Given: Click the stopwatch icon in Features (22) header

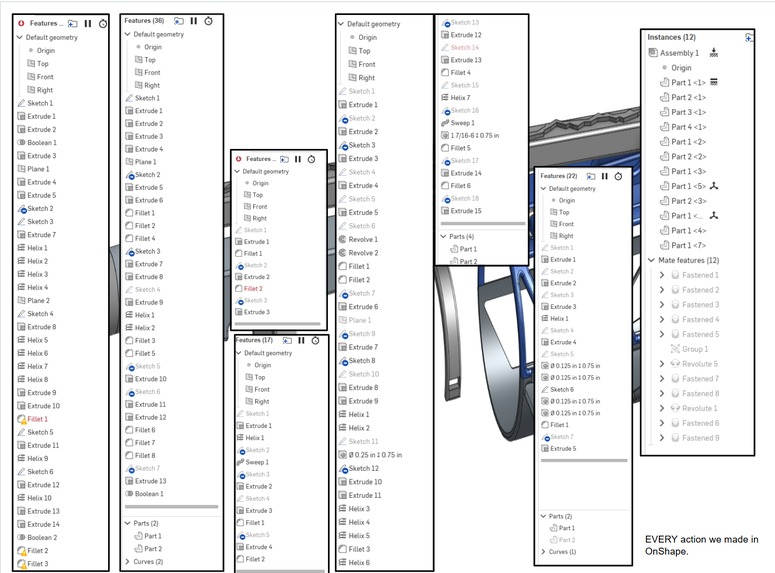Looking at the screenshot, I should (618, 176).
